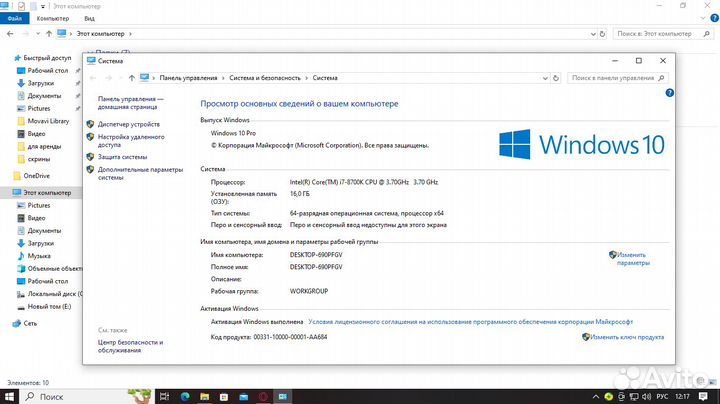This screenshot has width=720, height=404.
Task: Expand the address bar history dropdown
Action: click(x=545, y=78)
